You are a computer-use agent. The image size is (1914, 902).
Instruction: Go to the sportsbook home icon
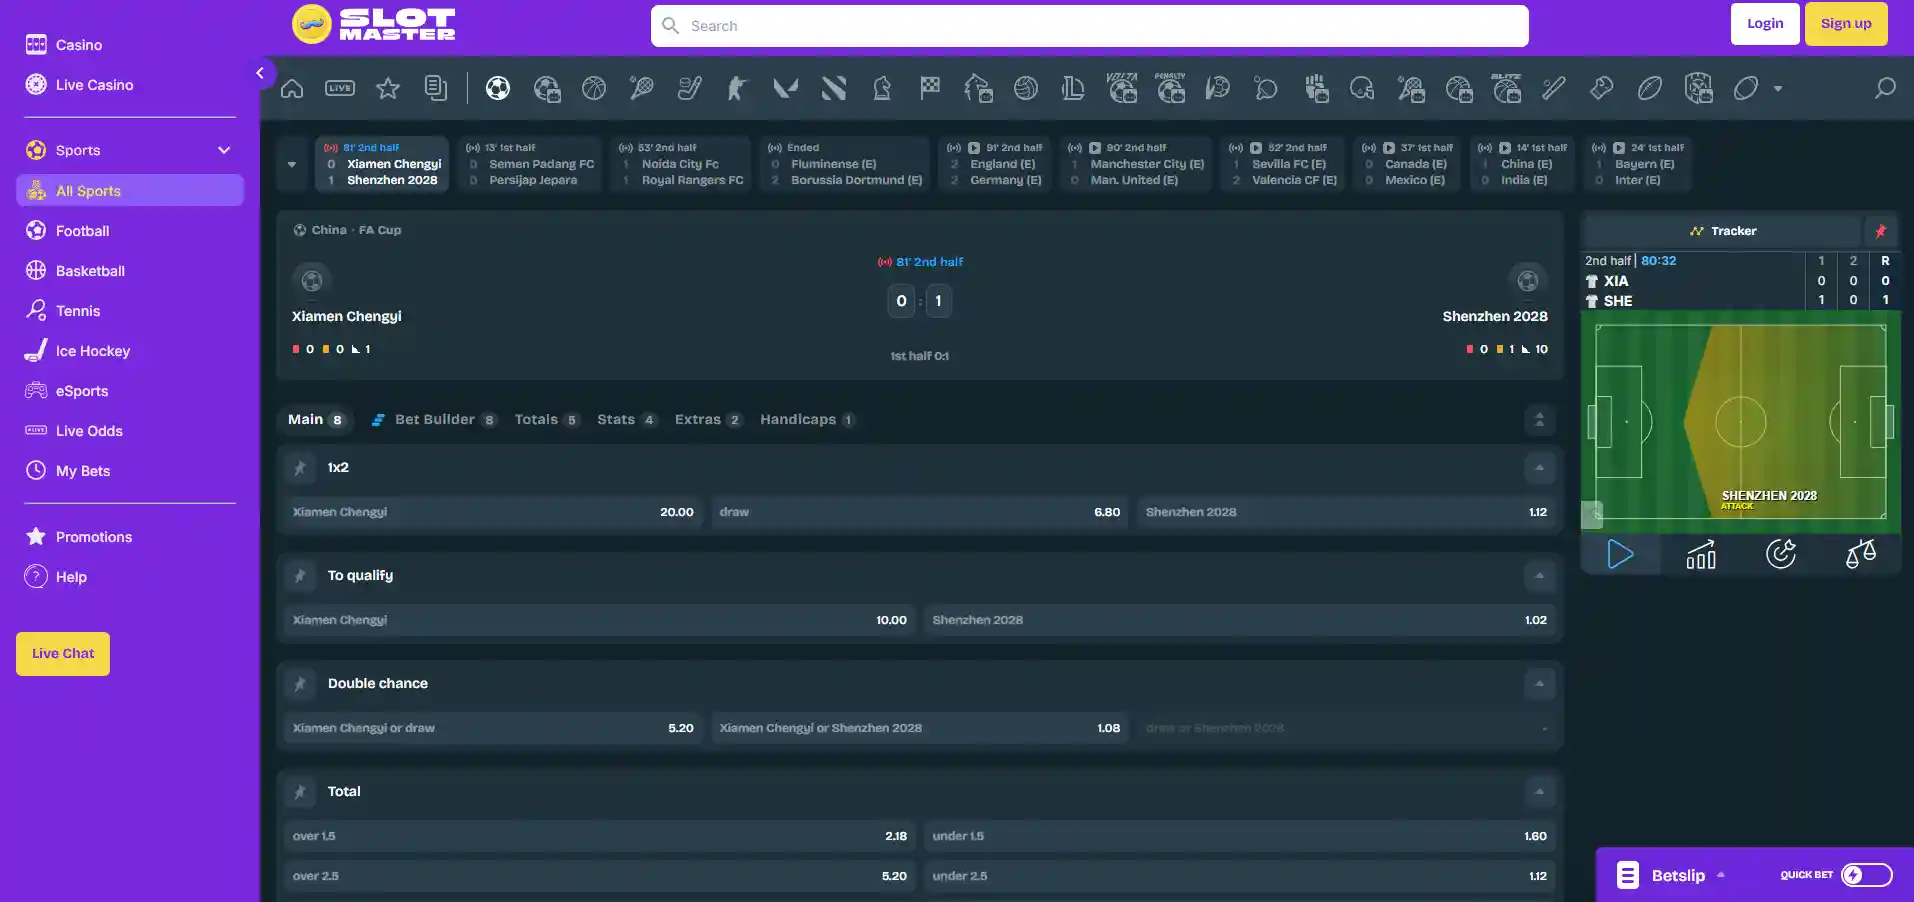tap(292, 89)
